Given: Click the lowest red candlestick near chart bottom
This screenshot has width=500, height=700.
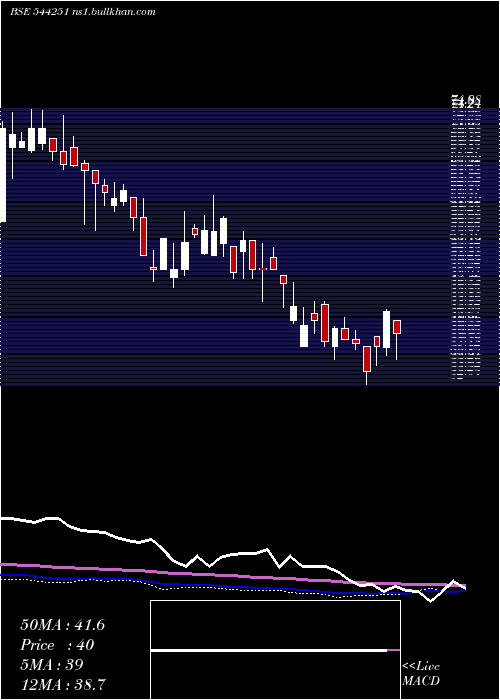Looking at the screenshot, I should point(367,359).
